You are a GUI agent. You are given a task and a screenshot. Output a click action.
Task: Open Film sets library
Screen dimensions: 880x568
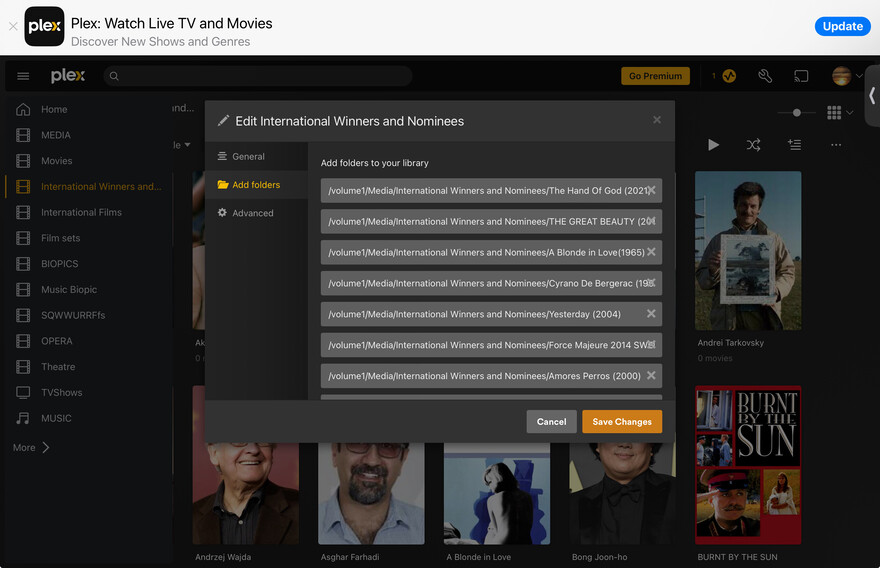pos(60,238)
